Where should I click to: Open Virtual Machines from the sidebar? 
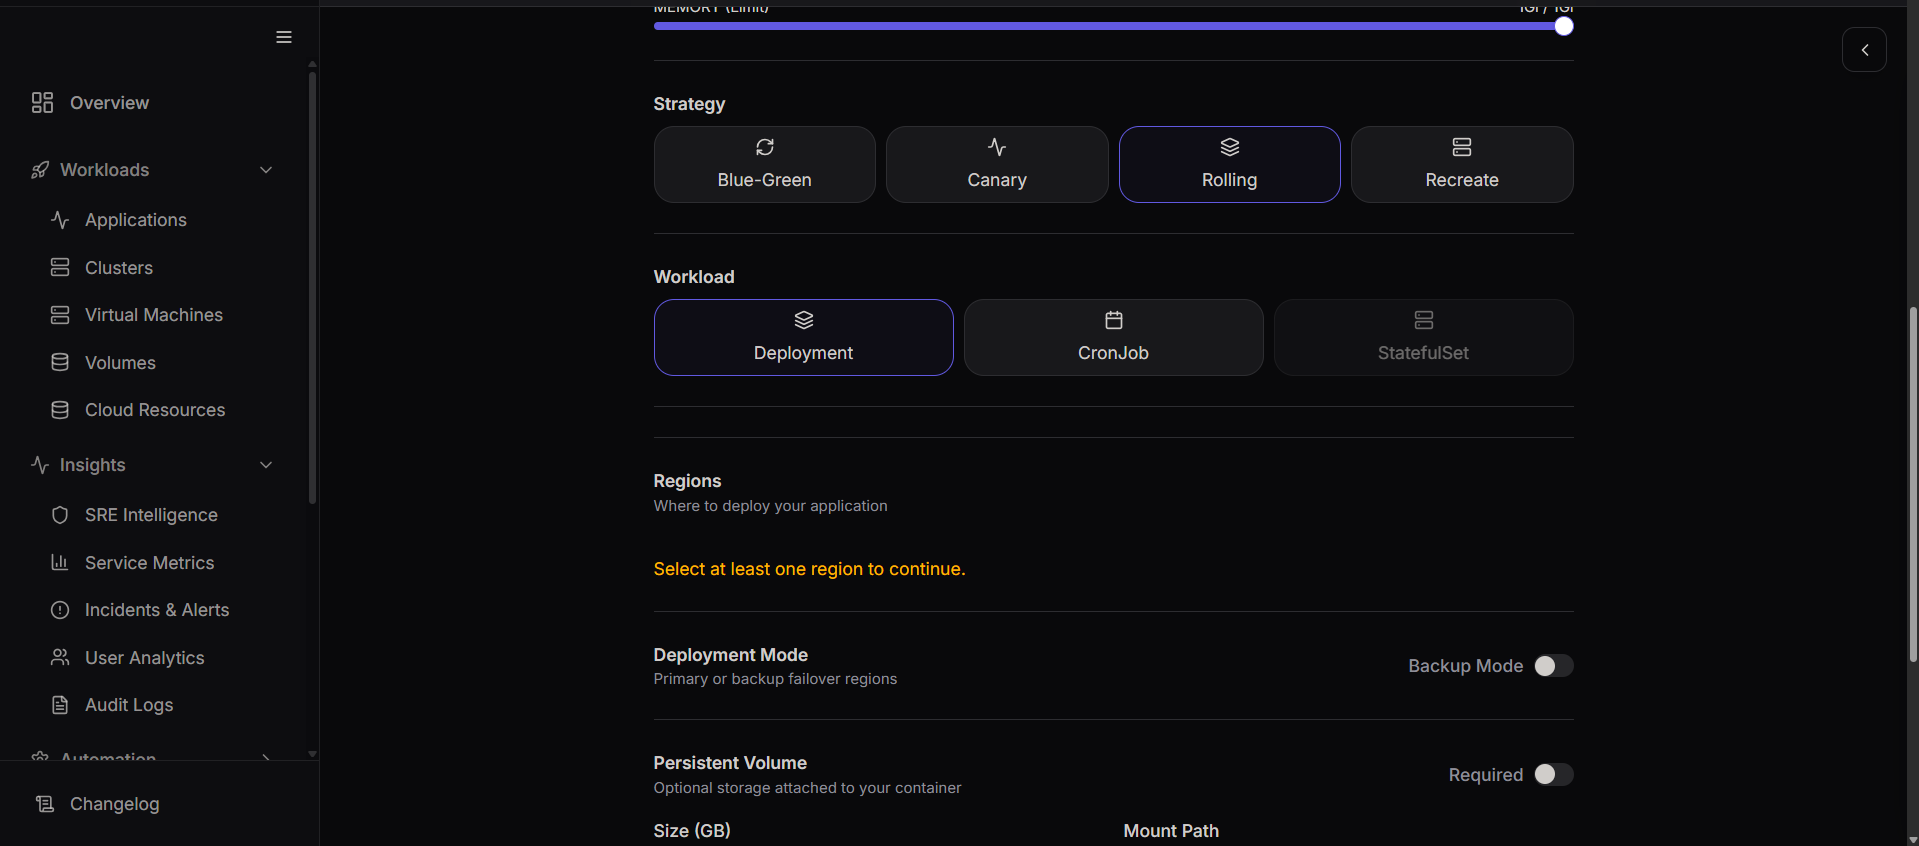[x=153, y=315]
